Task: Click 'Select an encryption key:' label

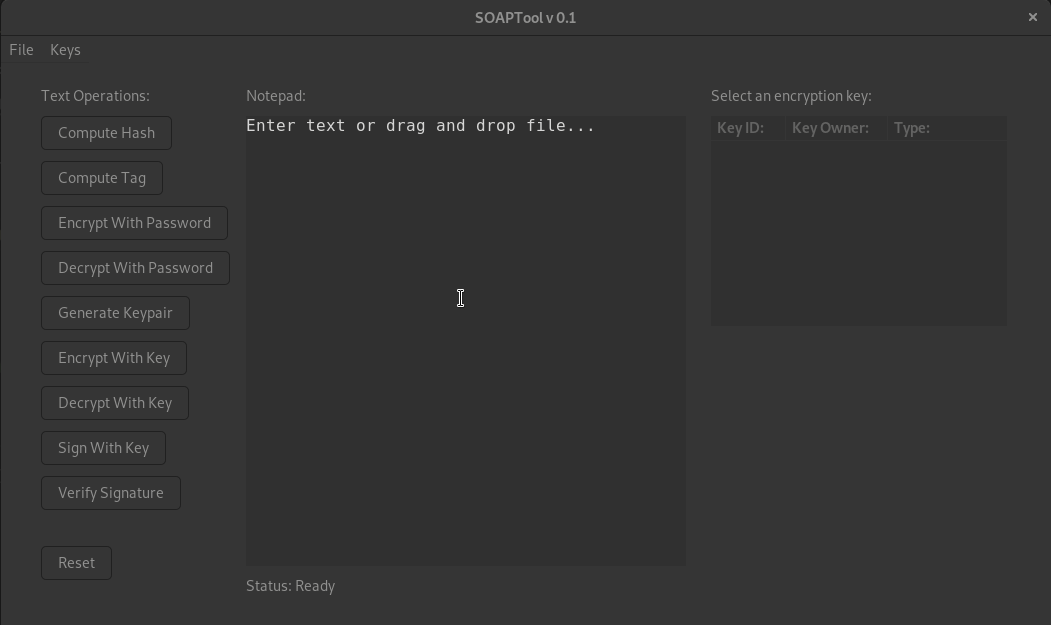Action: tap(791, 96)
